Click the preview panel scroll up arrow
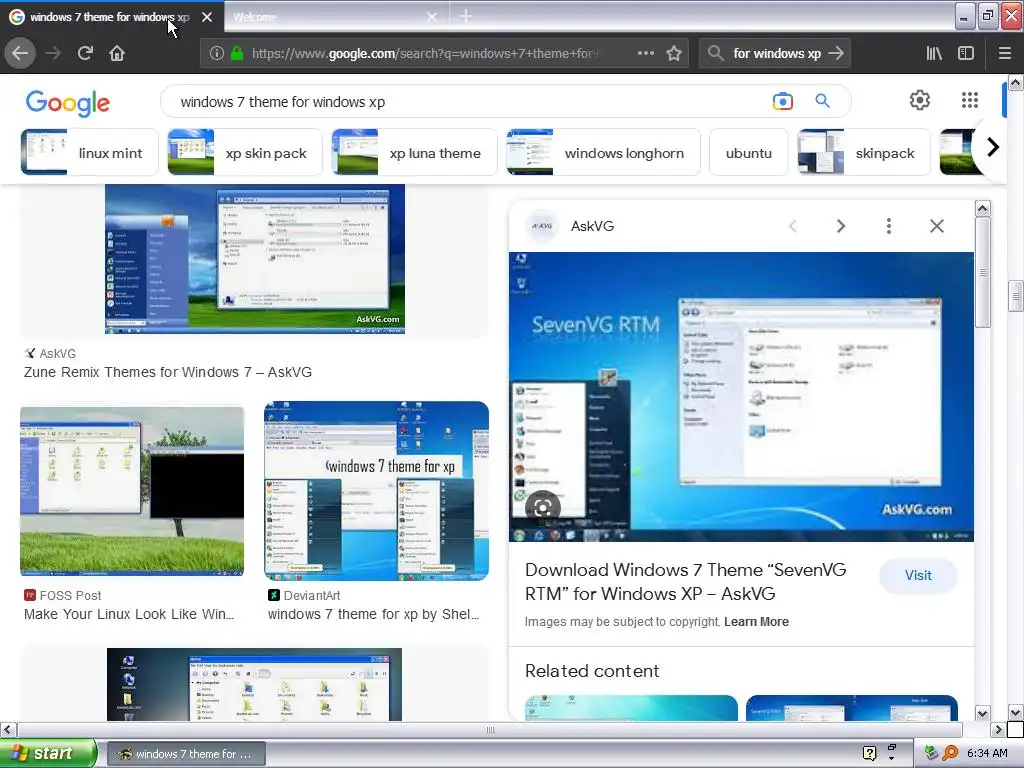Image resolution: width=1024 pixels, height=768 pixels. point(982,209)
